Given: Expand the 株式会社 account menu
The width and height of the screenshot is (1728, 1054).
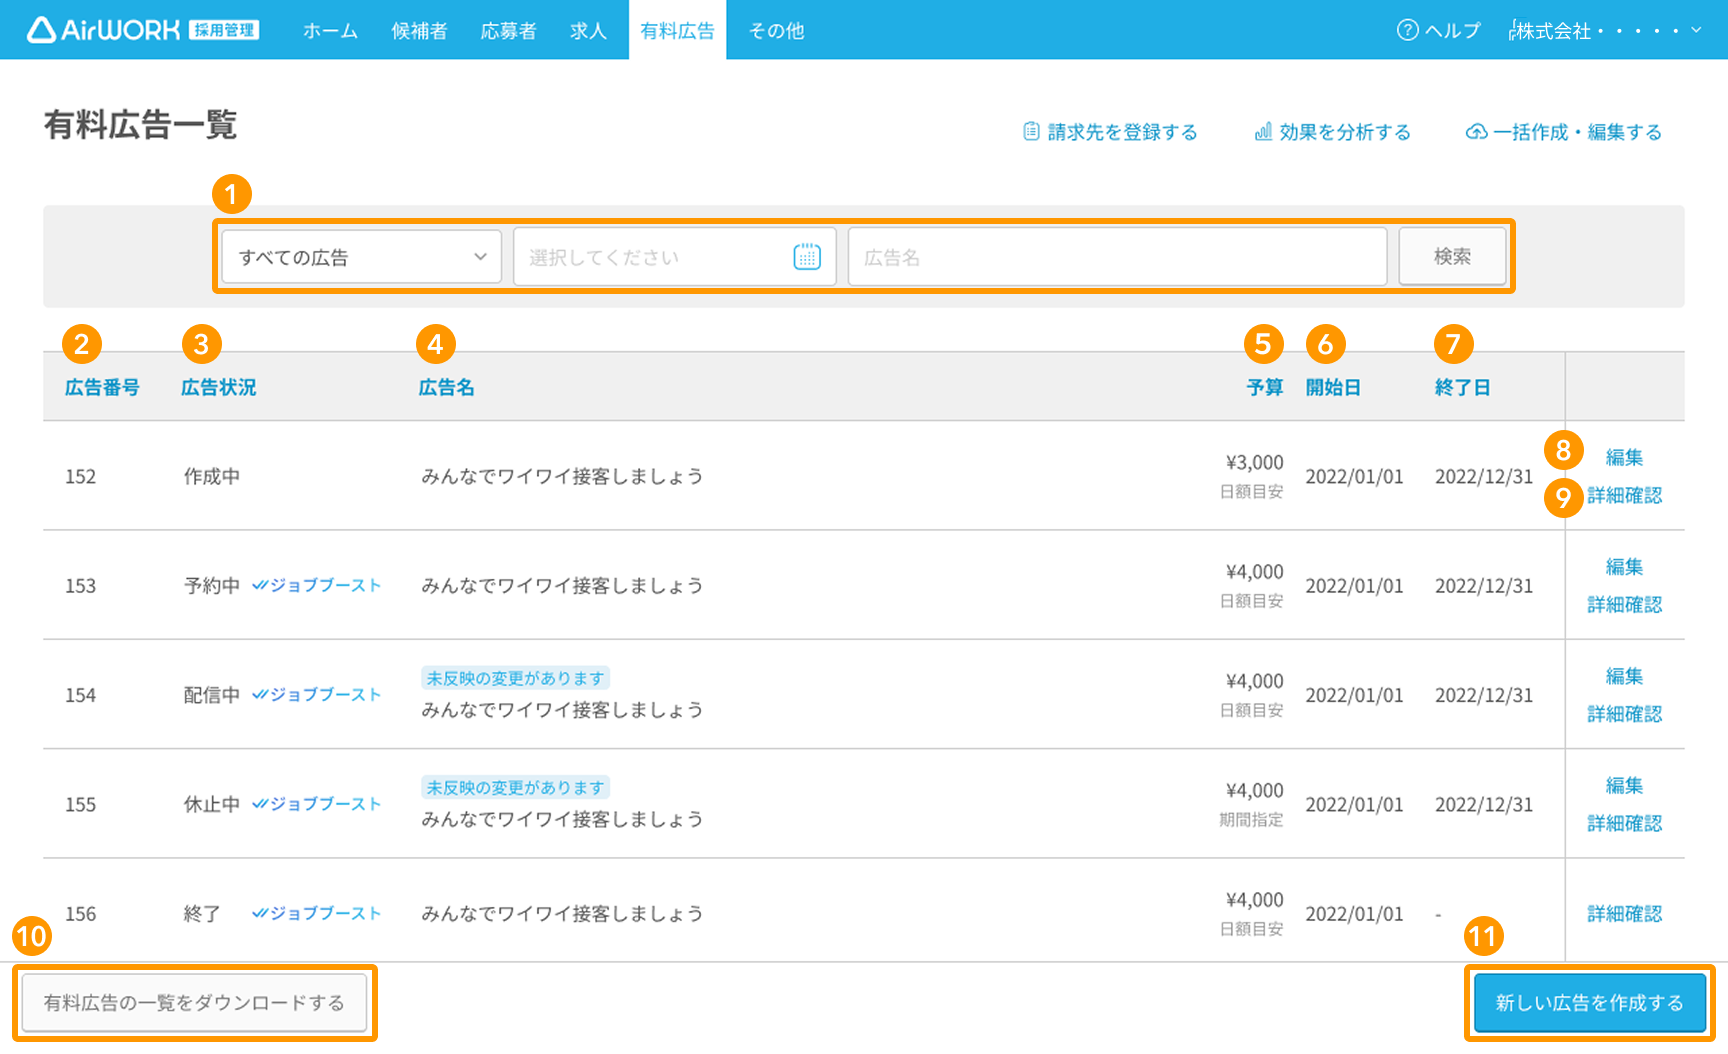Looking at the screenshot, I should tap(1606, 30).
